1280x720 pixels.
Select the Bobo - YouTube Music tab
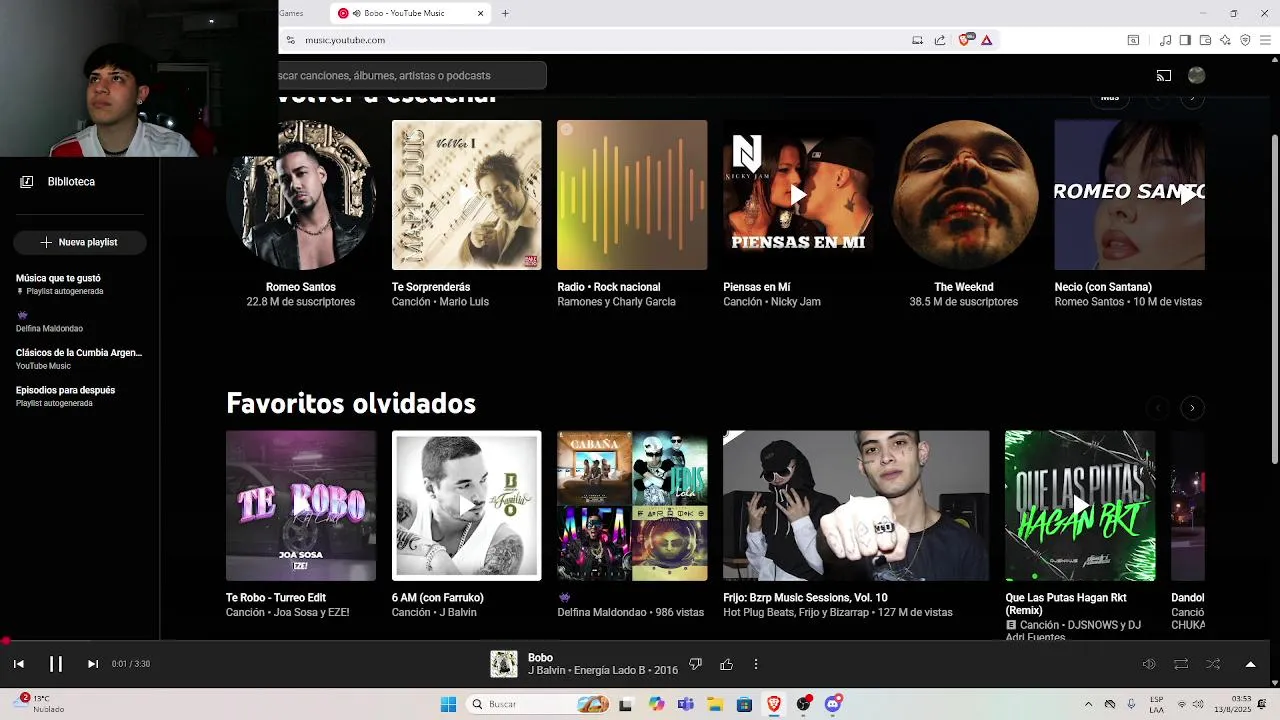[x=410, y=13]
